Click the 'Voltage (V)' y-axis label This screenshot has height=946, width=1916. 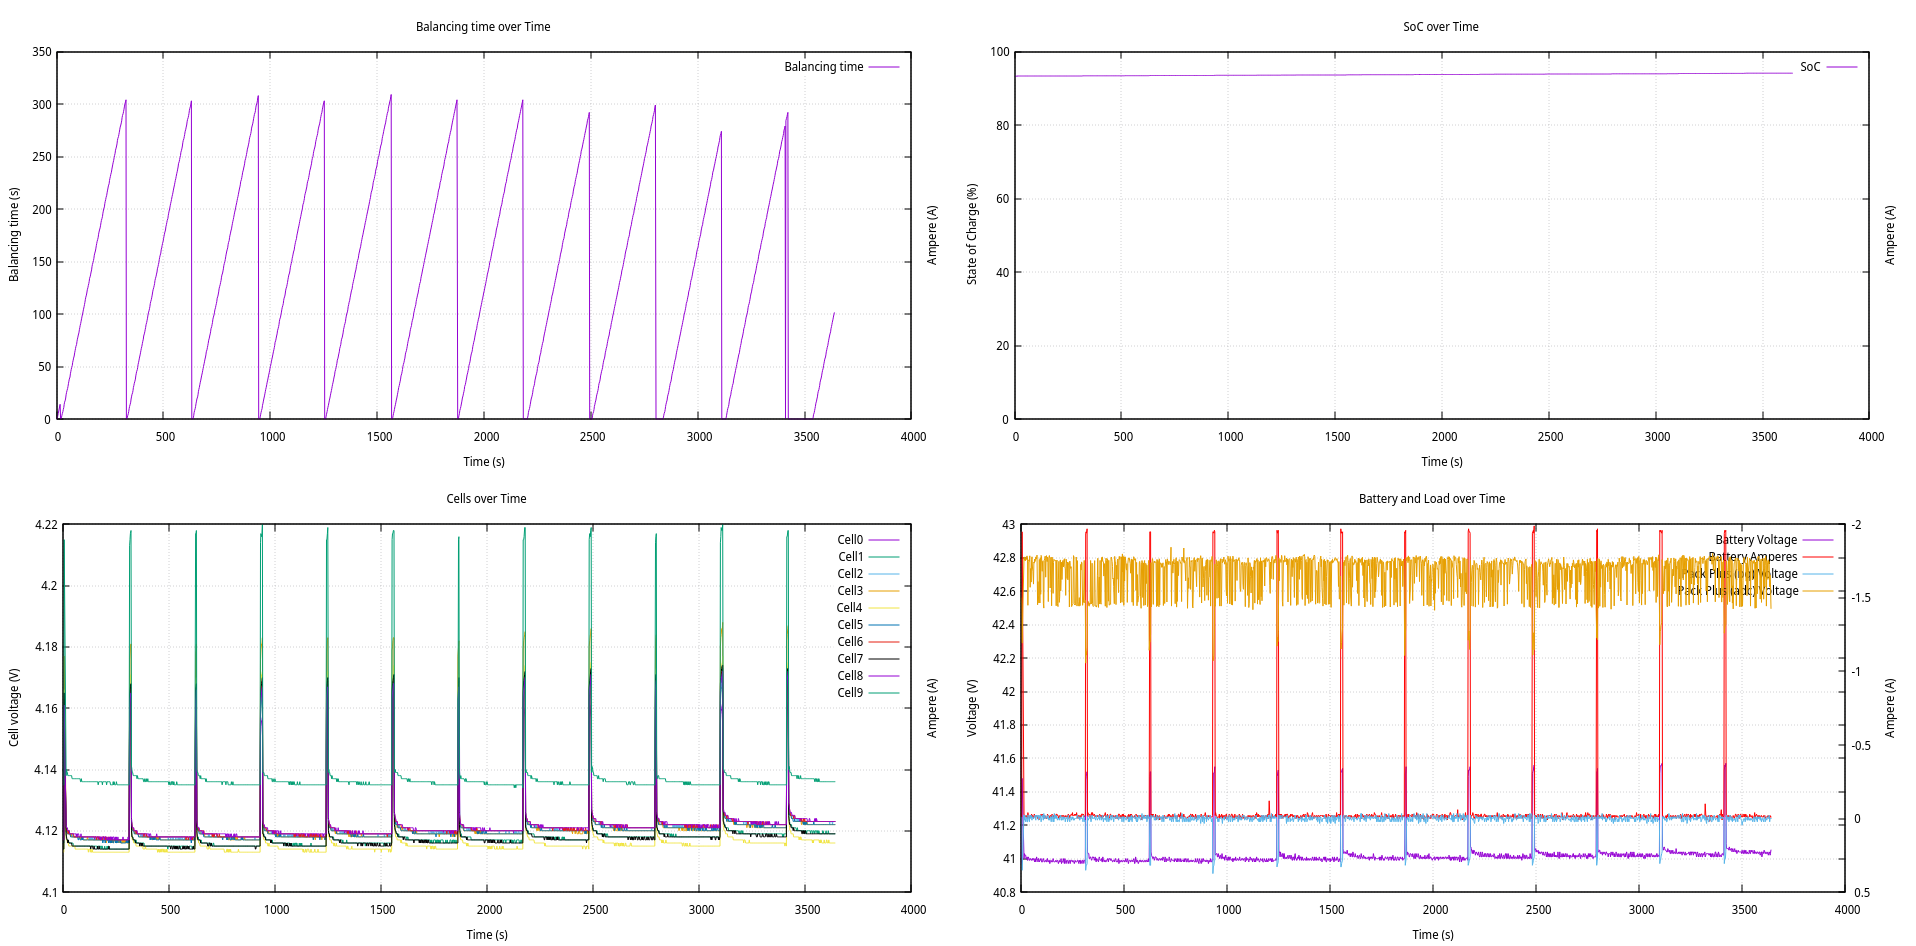pyautogui.click(x=972, y=708)
